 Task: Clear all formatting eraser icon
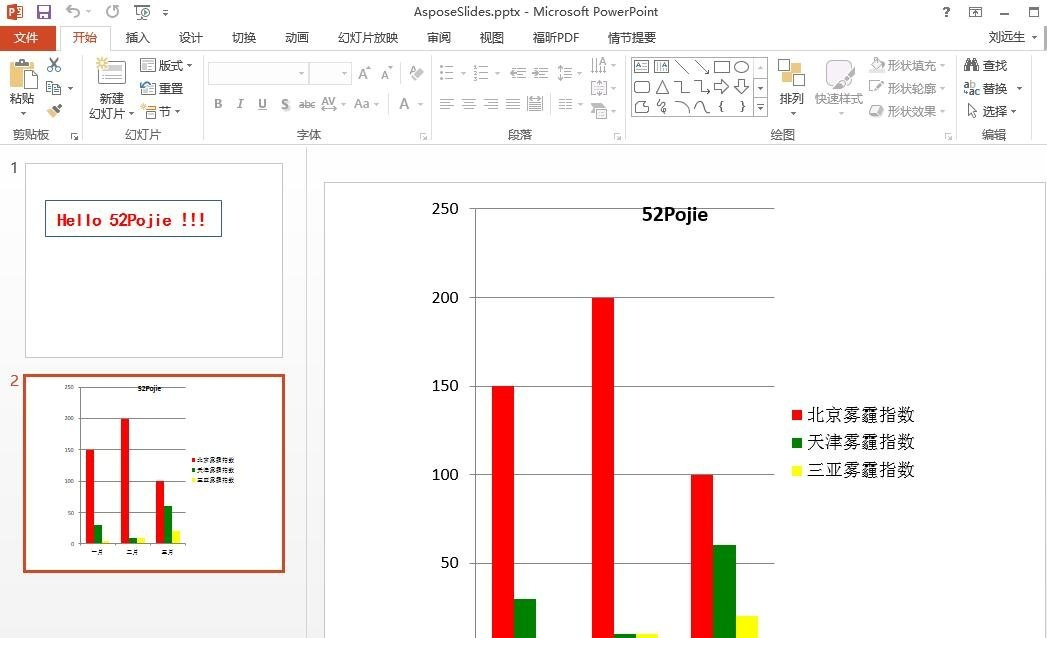point(416,73)
